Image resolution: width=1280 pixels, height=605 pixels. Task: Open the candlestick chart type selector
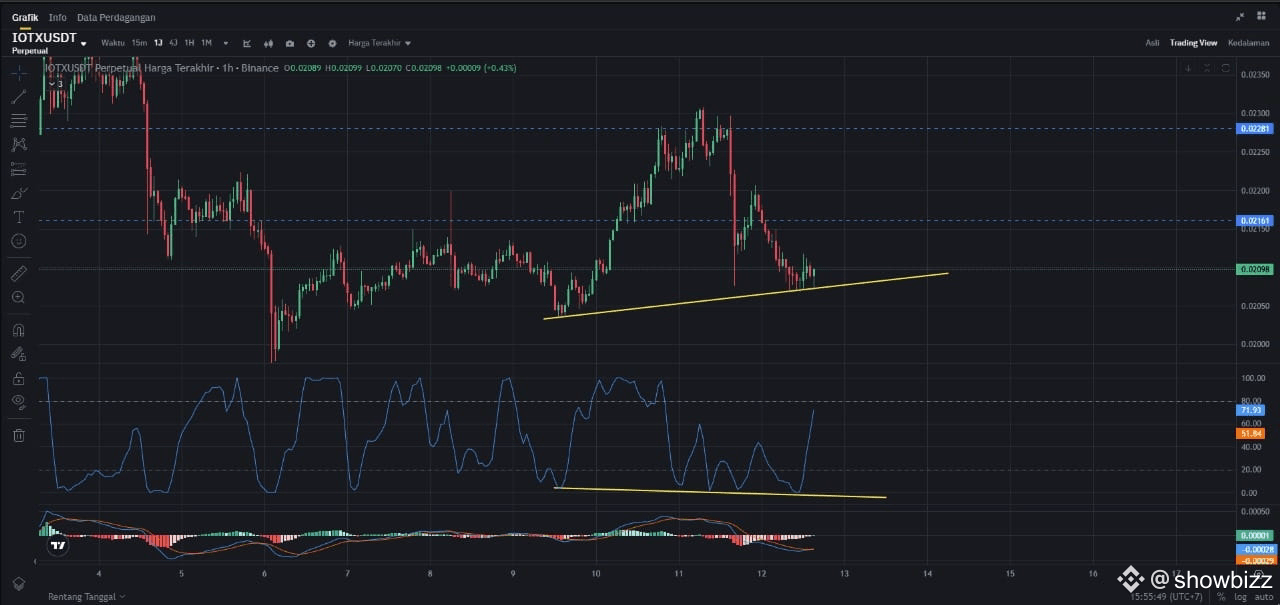coord(268,43)
